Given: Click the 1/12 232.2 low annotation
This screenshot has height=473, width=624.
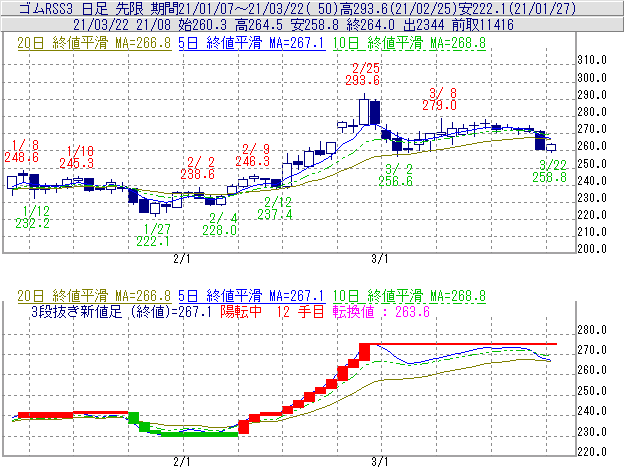Looking at the screenshot, I should click(x=33, y=217).
